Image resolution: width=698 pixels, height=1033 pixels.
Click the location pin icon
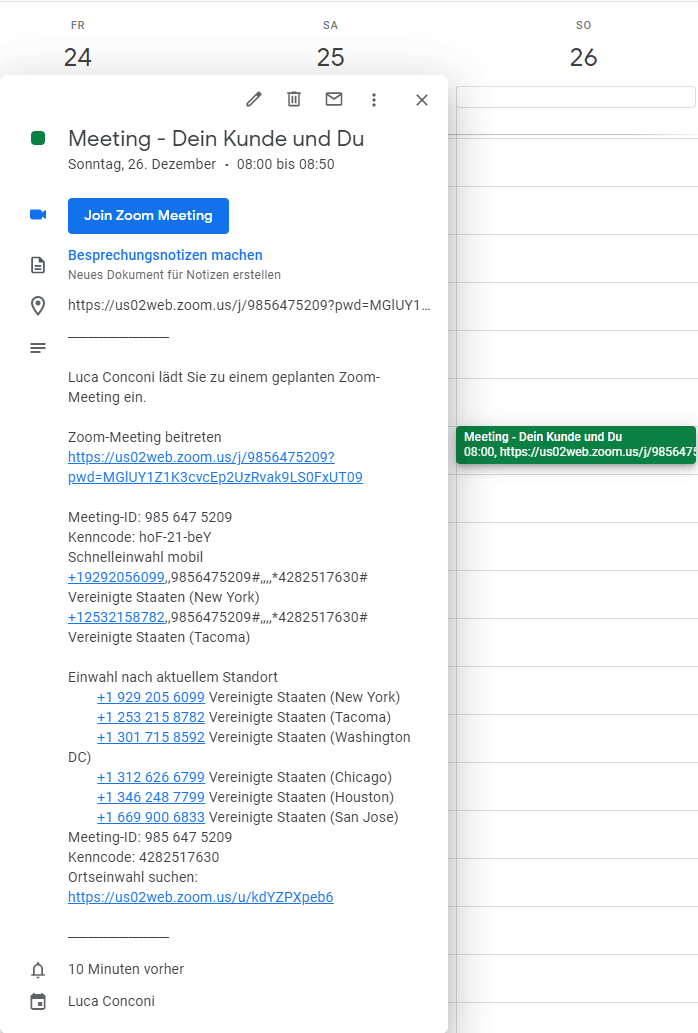point(38,306)
